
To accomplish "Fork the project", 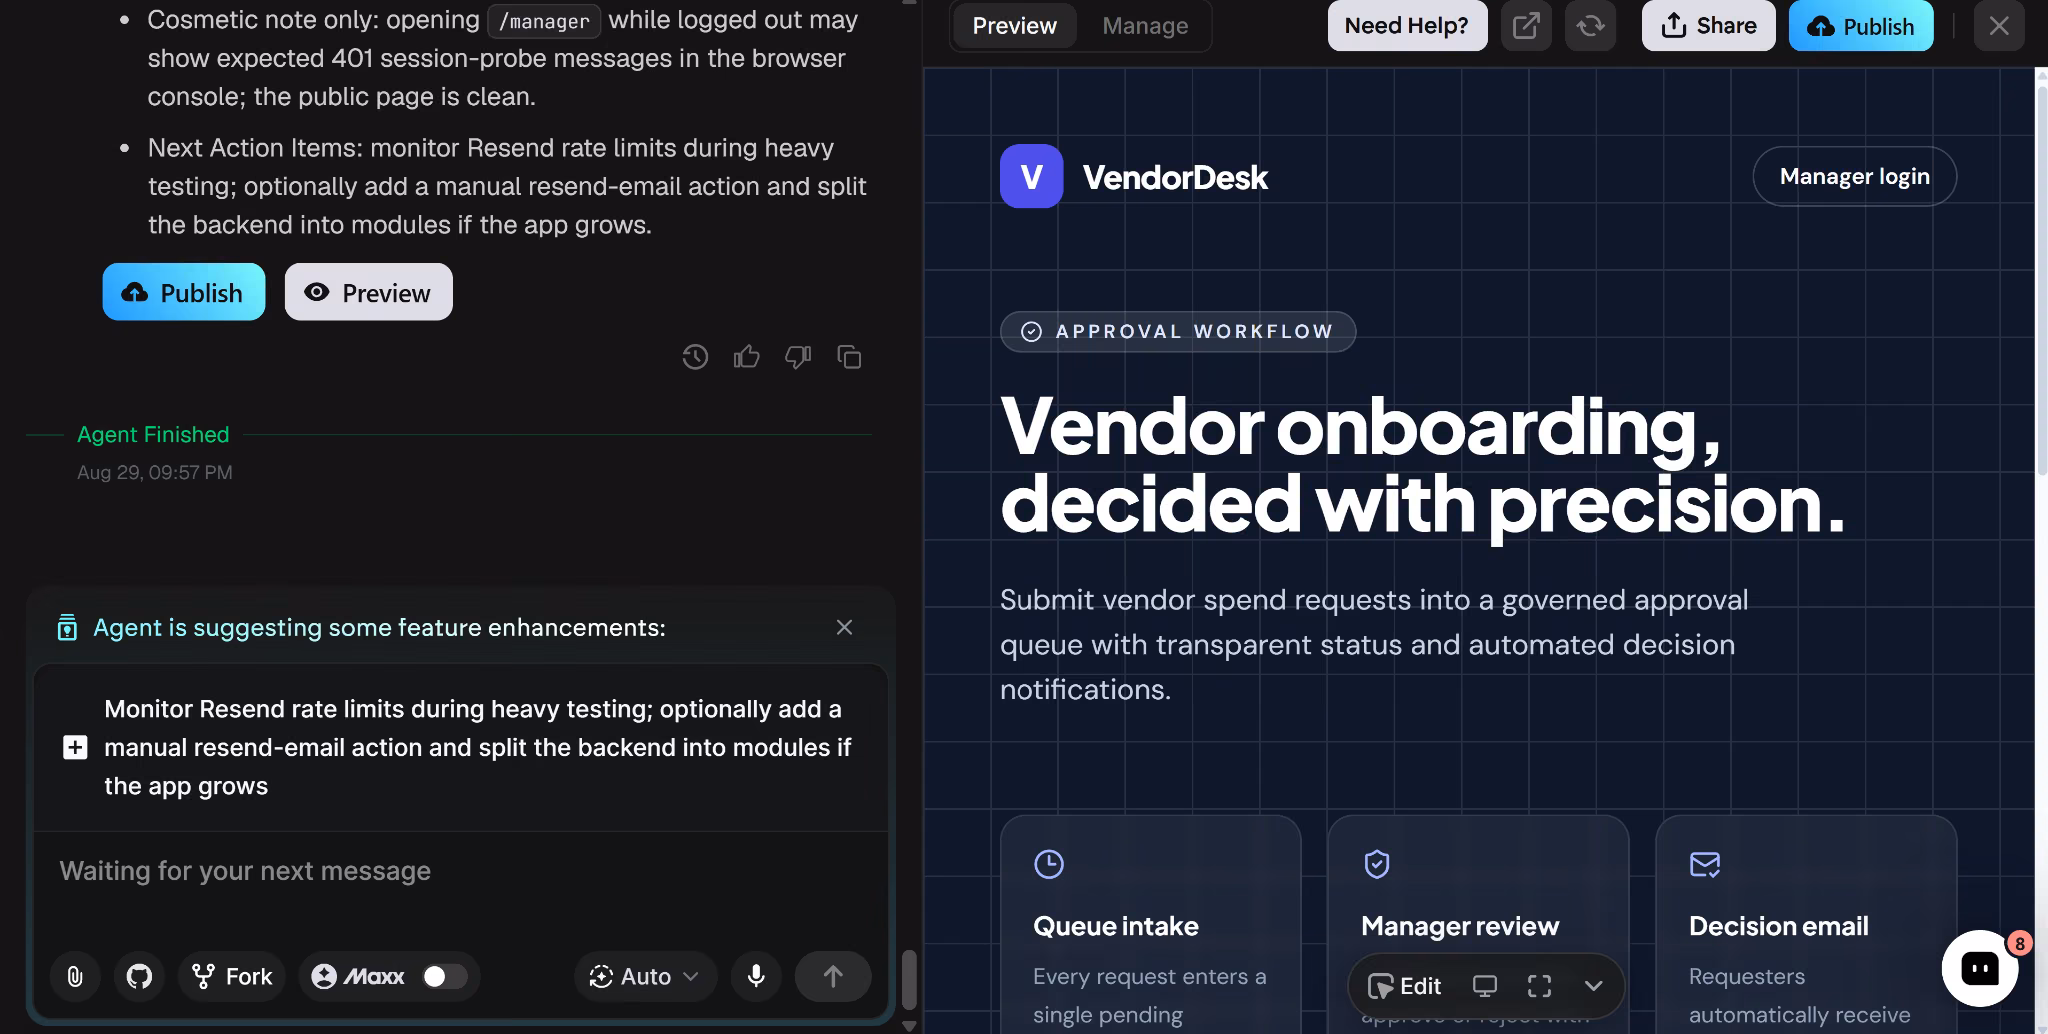I will coord(232,976).
